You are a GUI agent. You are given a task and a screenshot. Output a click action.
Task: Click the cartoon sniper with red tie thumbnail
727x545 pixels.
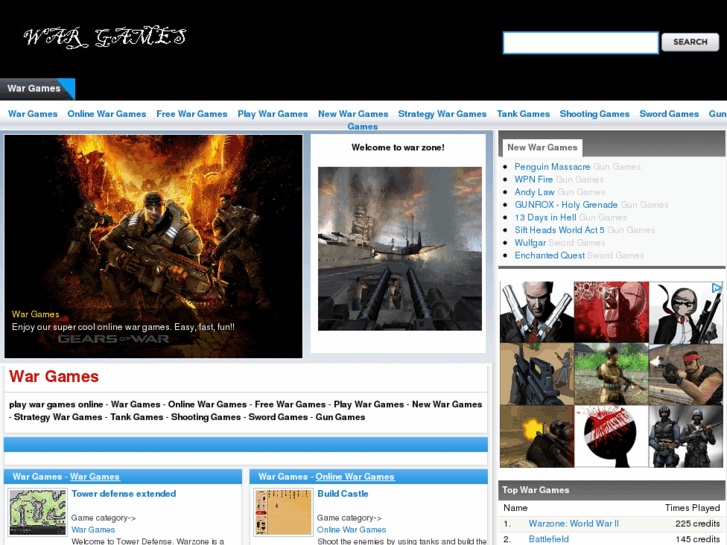click(685, 312)
